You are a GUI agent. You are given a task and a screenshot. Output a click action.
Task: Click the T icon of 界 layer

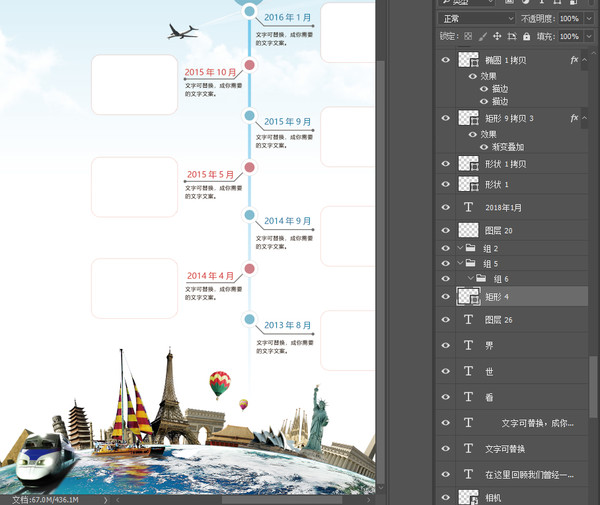tap(468, 345)
